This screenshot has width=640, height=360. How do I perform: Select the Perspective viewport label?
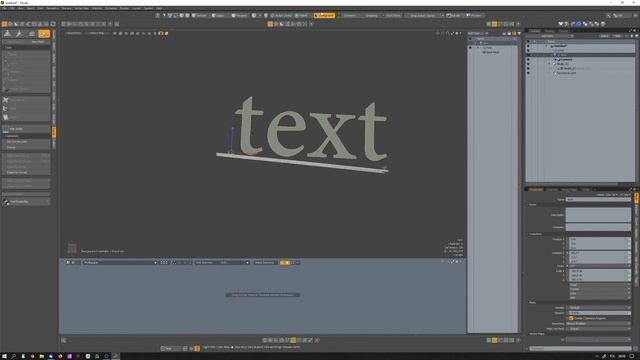[x=73, y=33]
